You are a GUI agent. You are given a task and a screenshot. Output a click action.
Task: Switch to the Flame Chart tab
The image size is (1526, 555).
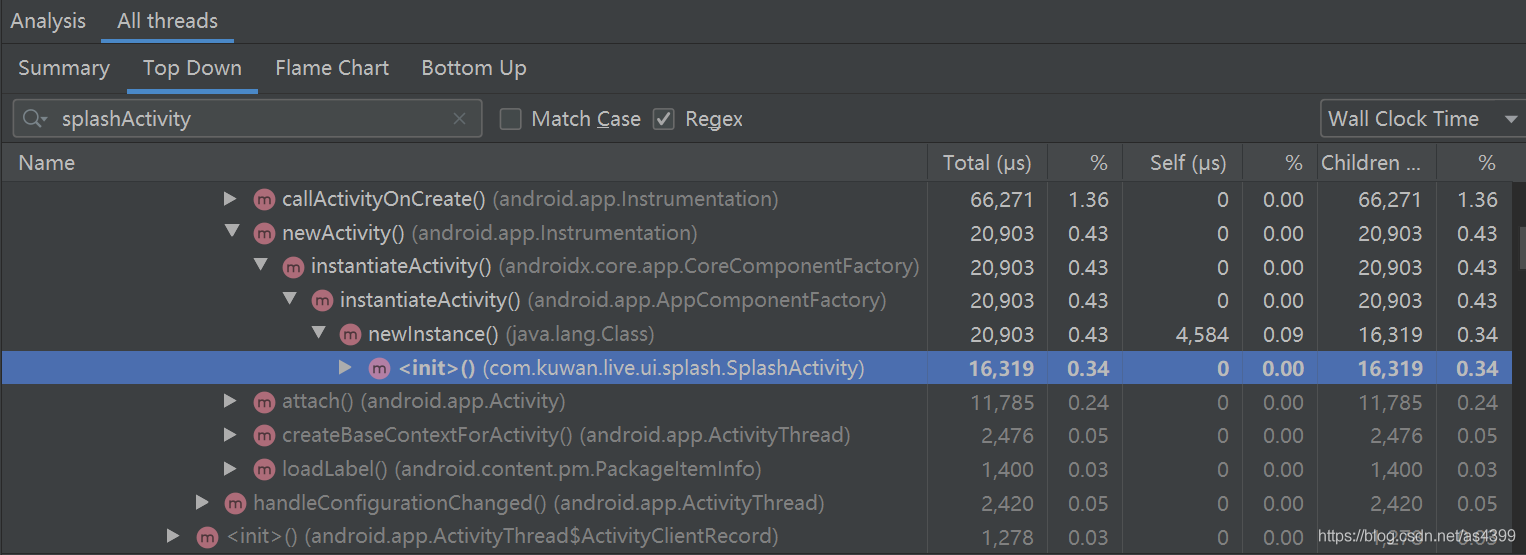point(332,68)
